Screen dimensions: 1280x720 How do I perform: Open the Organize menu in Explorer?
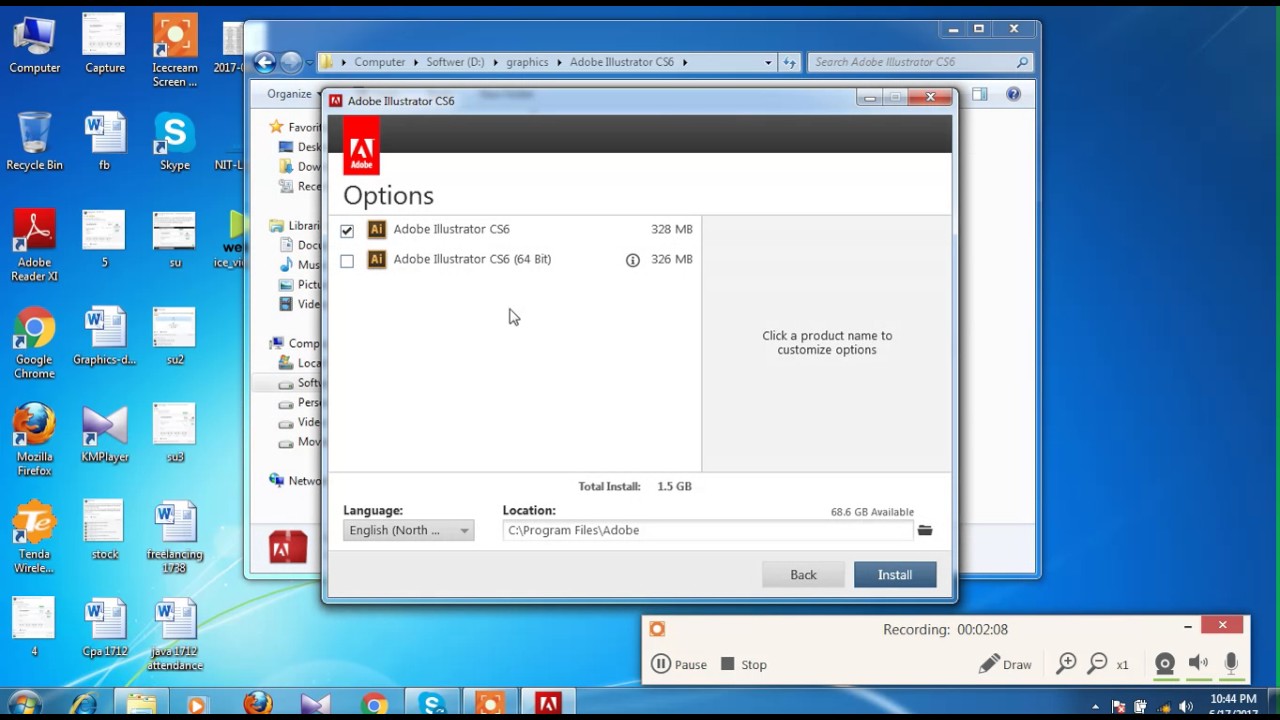point(292,94)
